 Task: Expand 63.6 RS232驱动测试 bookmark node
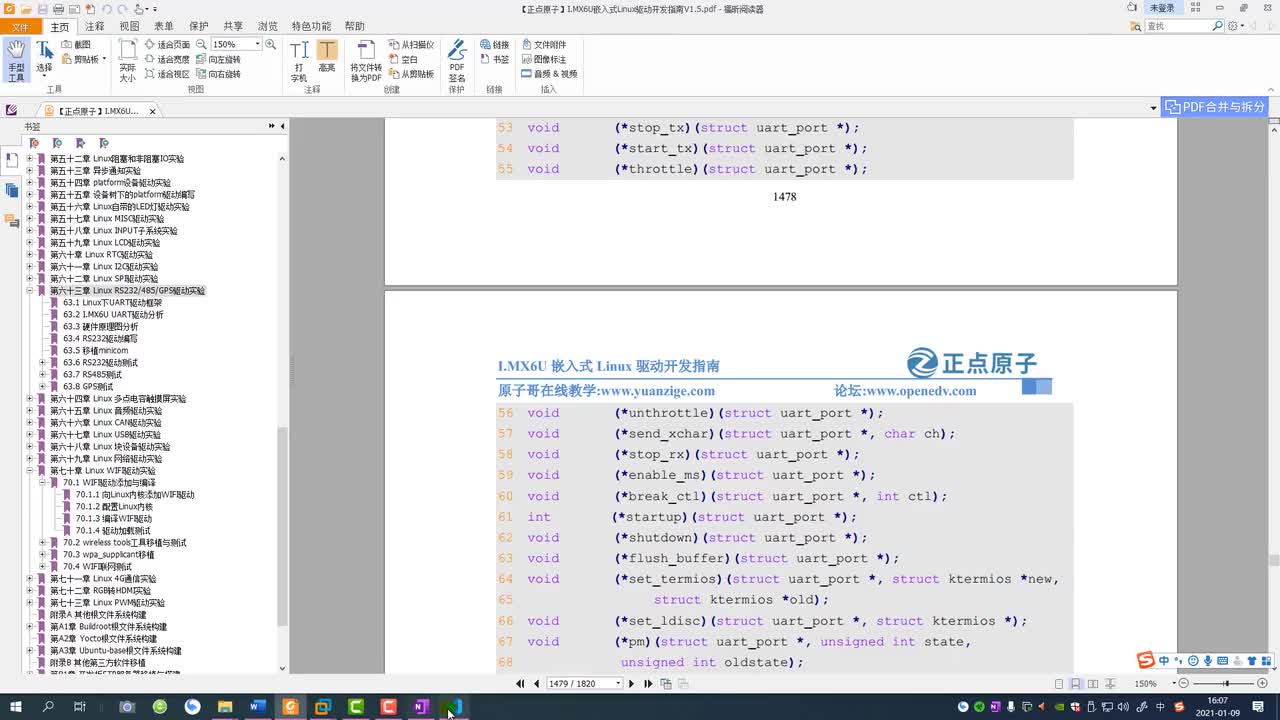[x=42, y=363]
